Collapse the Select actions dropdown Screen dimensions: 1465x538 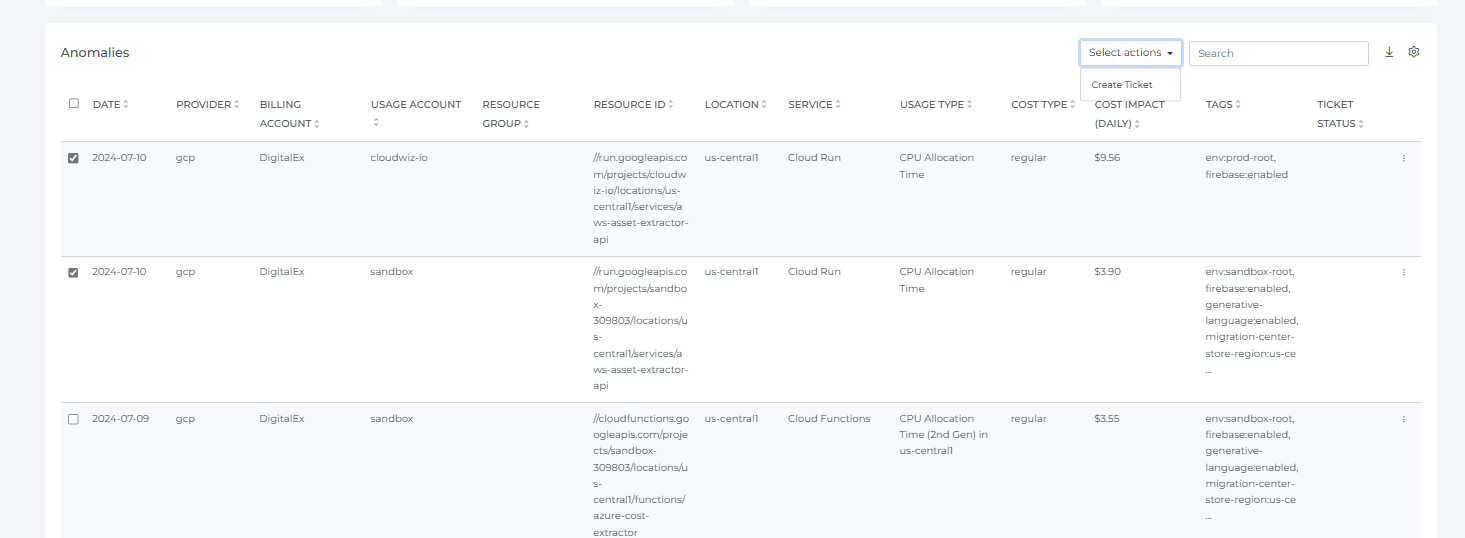tap(1130, 53)
